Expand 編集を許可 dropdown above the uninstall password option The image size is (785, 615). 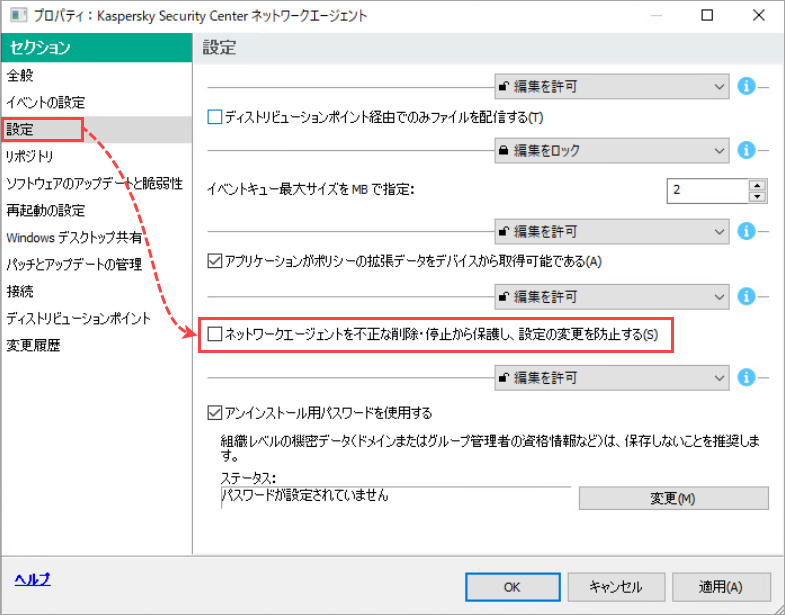(611, 379)
